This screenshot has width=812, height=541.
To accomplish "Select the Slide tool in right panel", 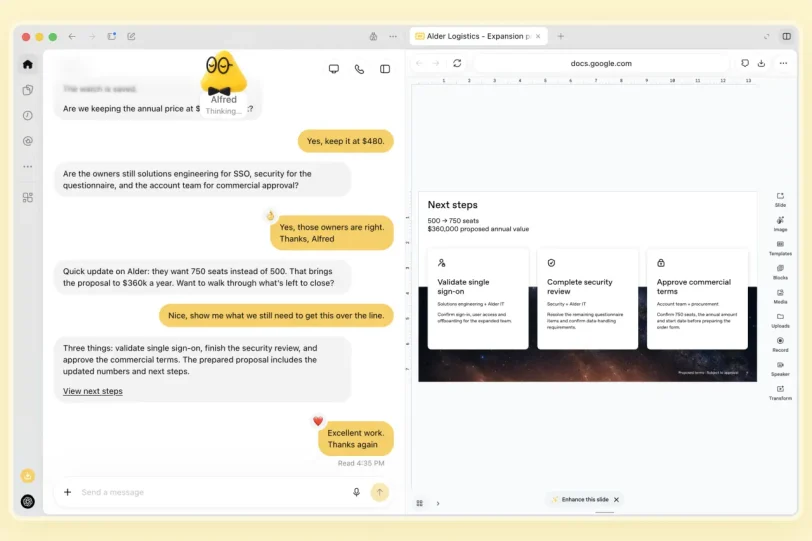I will click(780, 199).
